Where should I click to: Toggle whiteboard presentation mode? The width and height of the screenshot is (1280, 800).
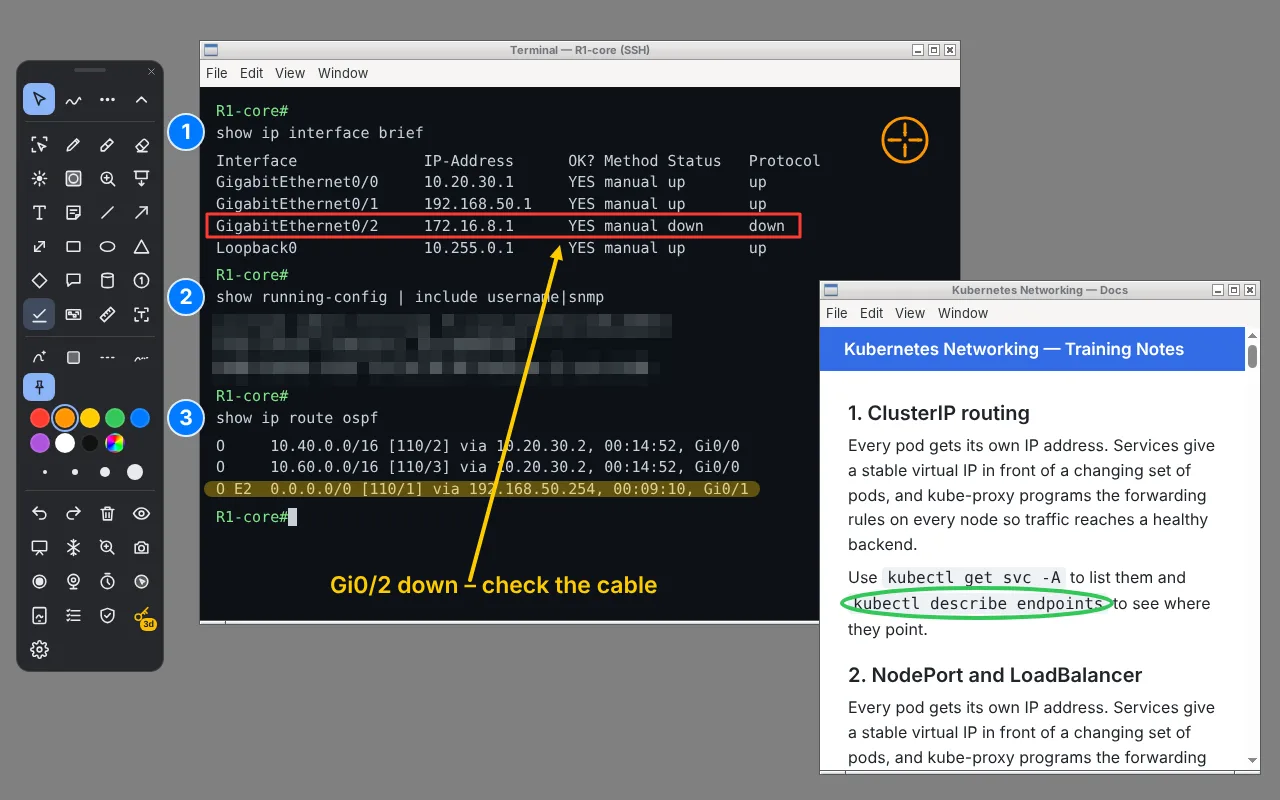[x=39, y=547]
